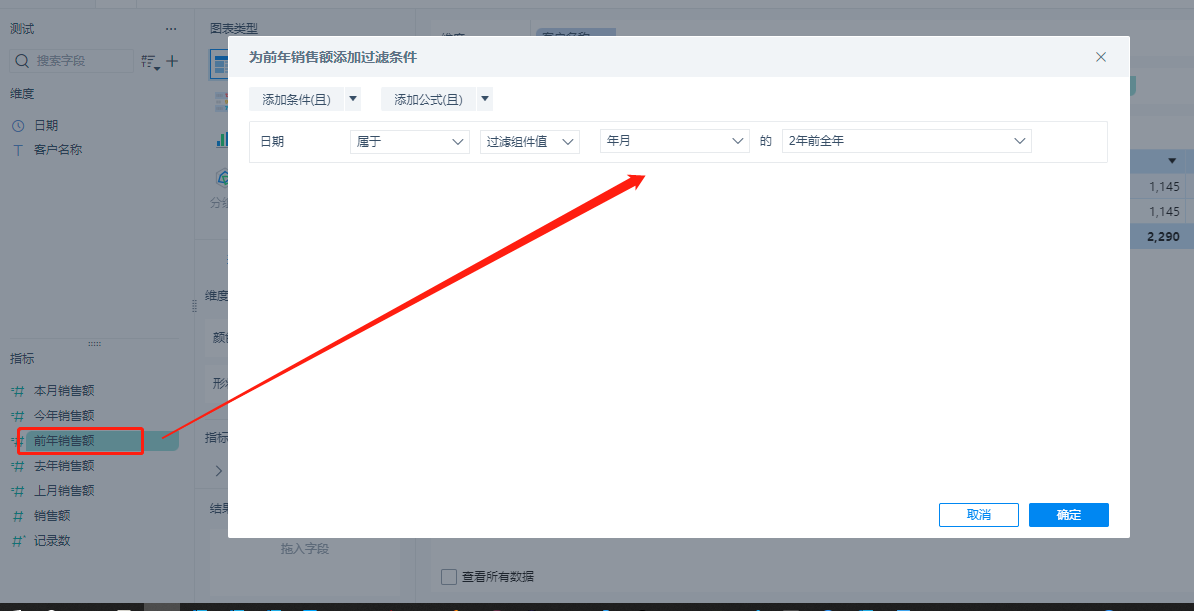Click the hash icon beside 去年销售额
The width and height of the screenshot is (1194, 611).
pos(18,465)
